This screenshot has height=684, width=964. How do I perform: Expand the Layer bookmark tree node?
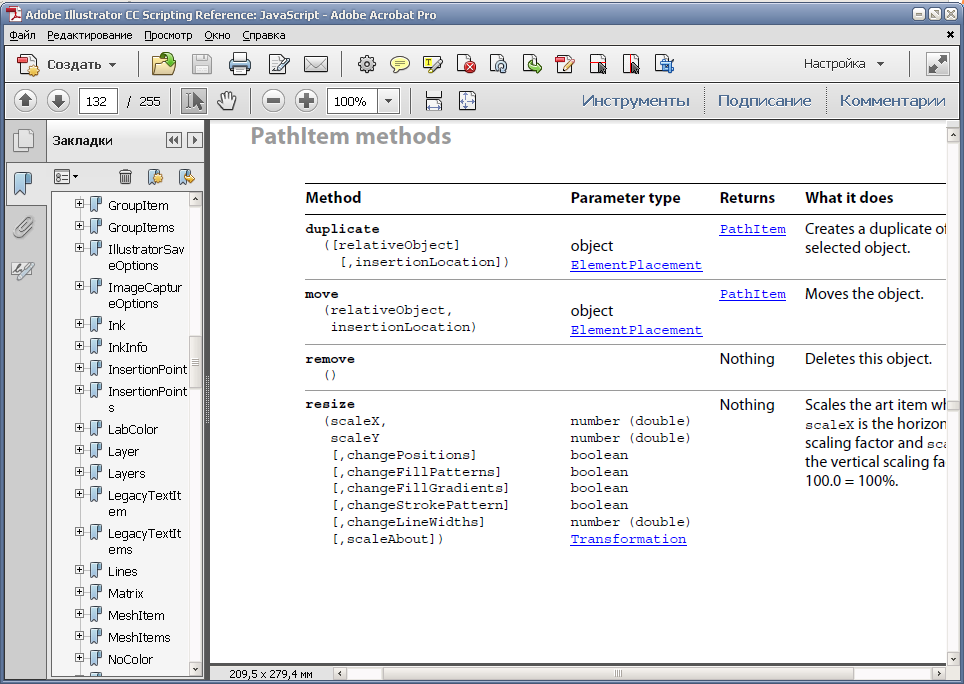click(x=80, y=451)
